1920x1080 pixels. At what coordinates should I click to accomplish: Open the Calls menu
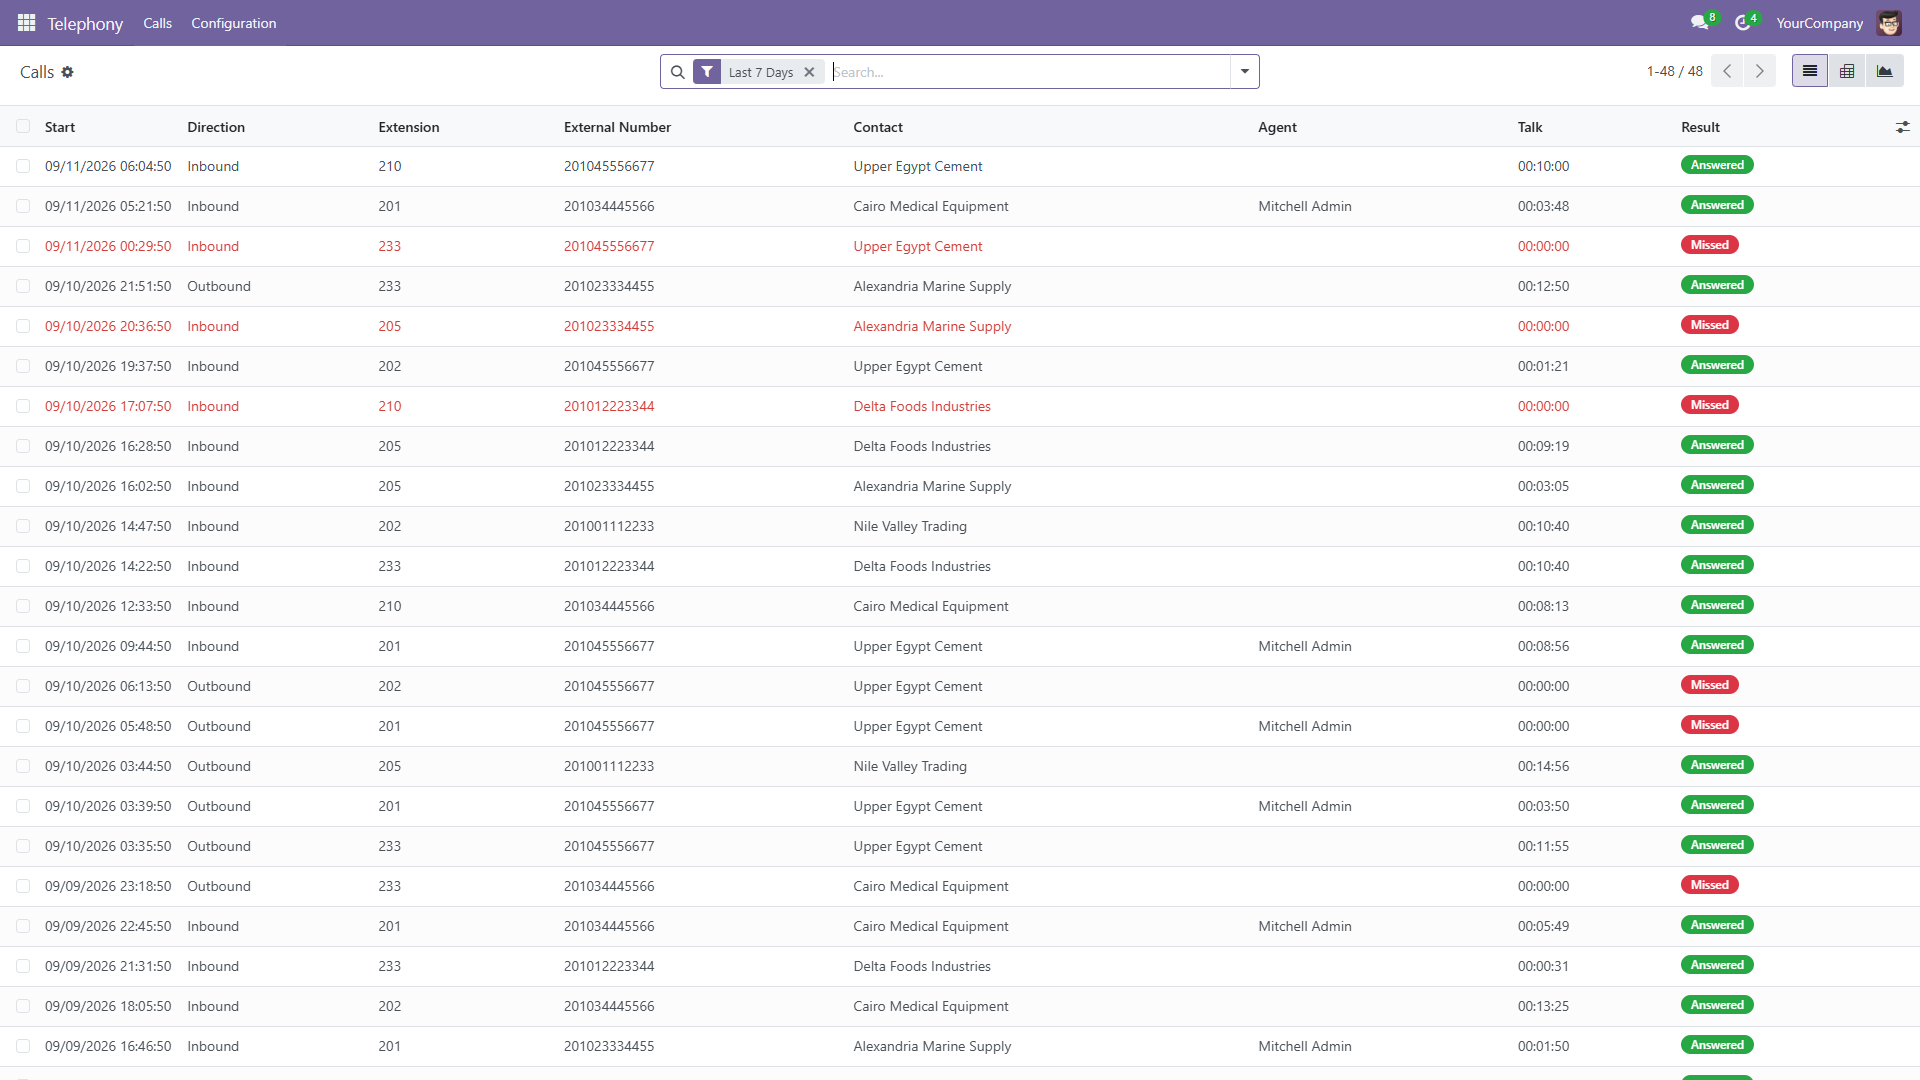157,23
